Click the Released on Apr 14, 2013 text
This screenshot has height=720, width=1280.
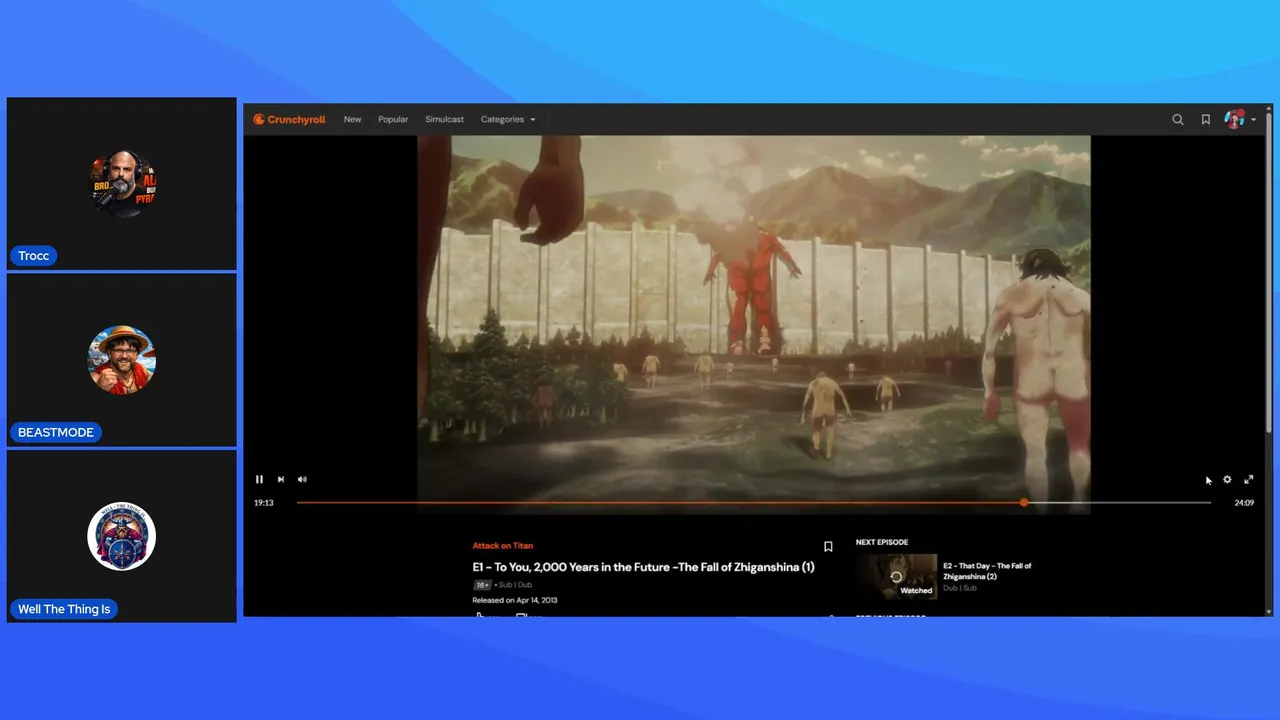515,600
